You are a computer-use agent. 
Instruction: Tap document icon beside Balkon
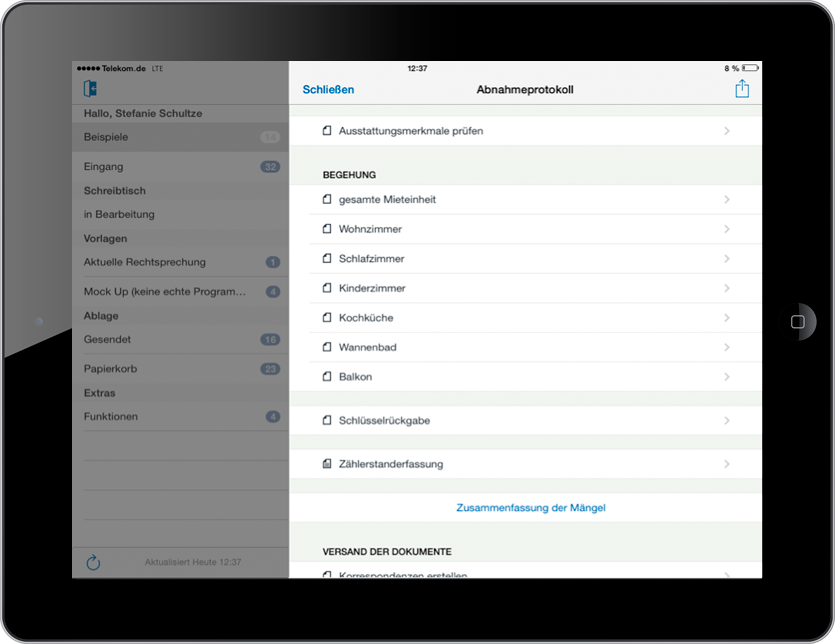(327, 377)
